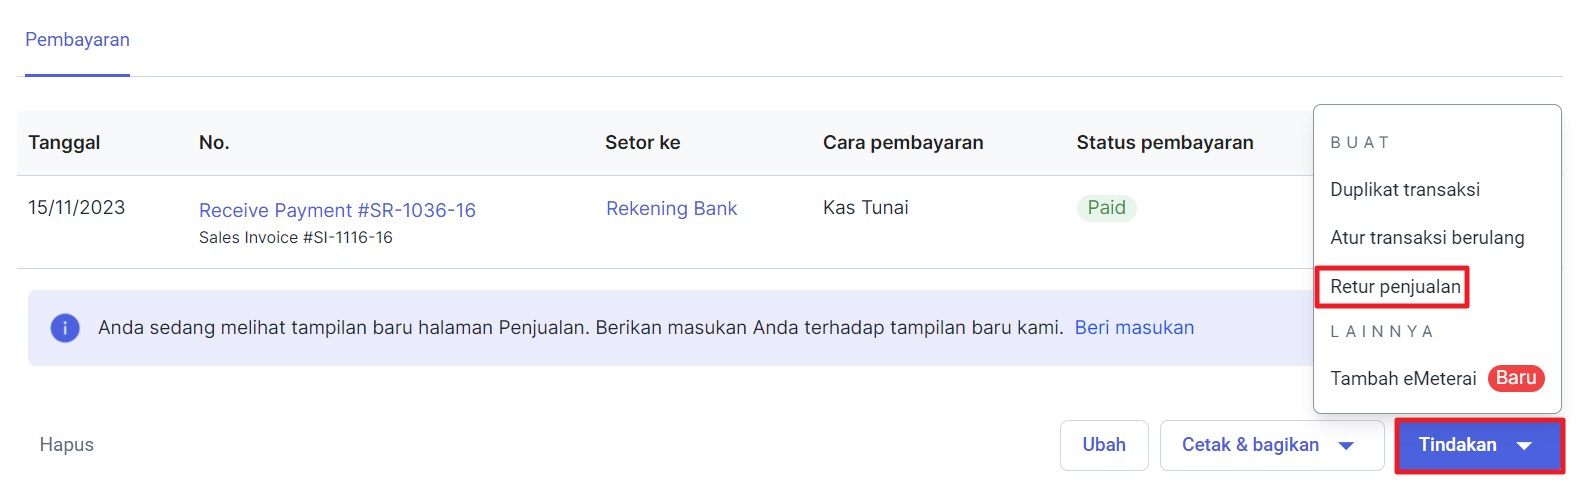Click the Cara pembayaran column header

tap(903, 143)
